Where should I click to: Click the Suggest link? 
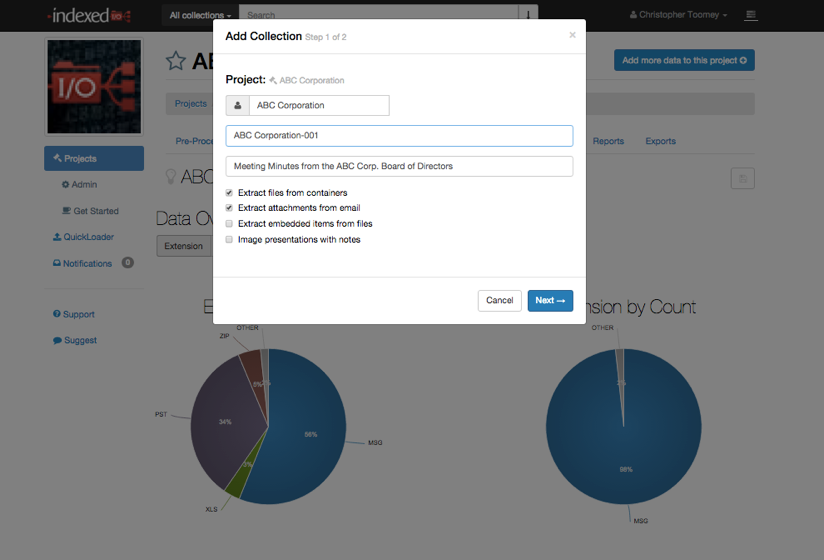click(x=75, y=340)
